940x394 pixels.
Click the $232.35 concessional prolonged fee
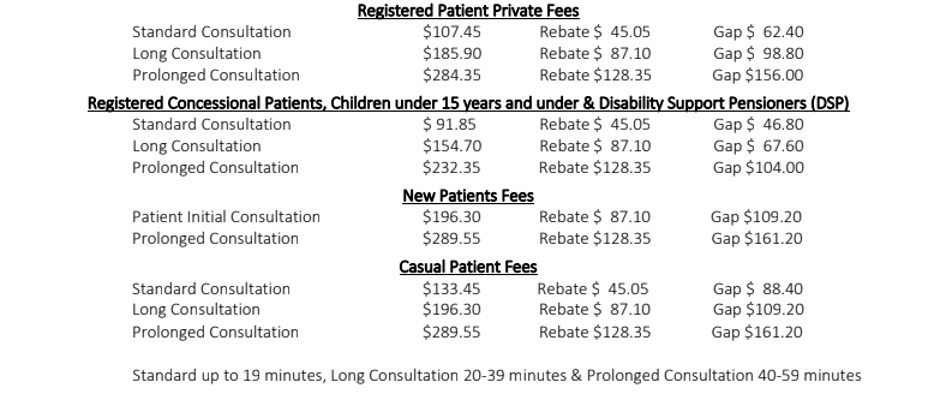(451, 167)
